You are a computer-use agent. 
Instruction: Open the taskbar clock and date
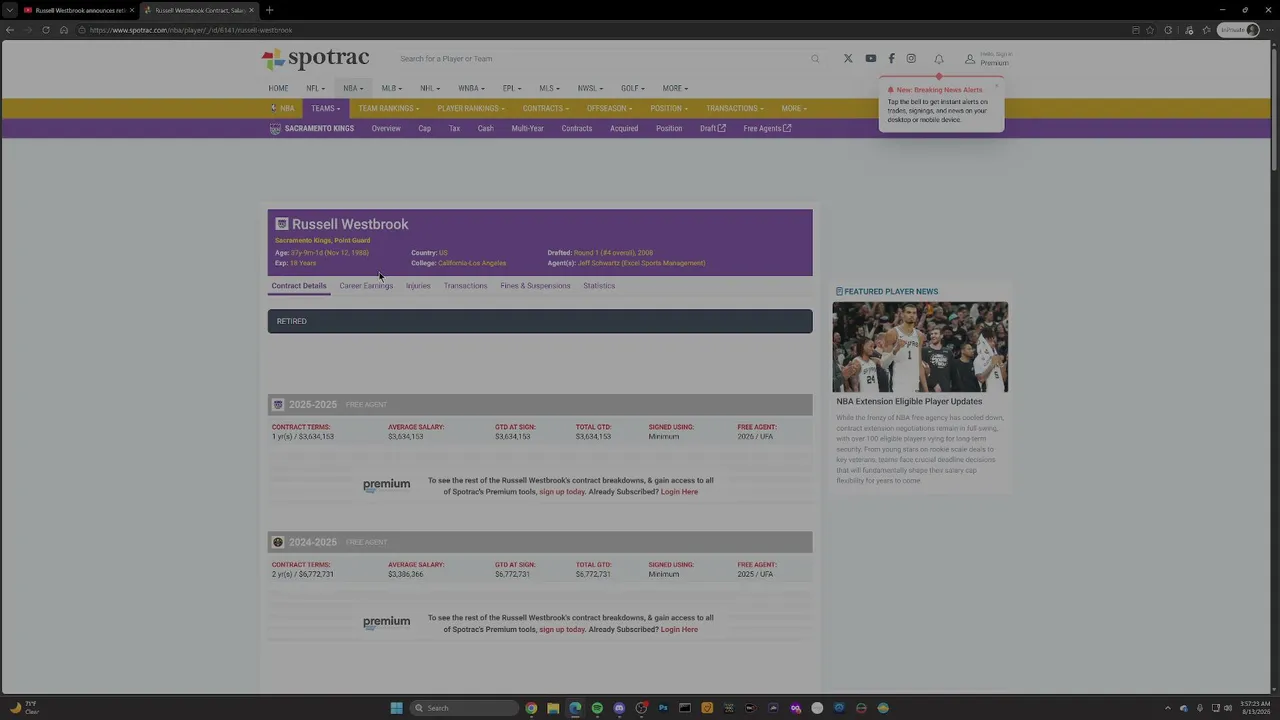click(x=1254, y=708)
